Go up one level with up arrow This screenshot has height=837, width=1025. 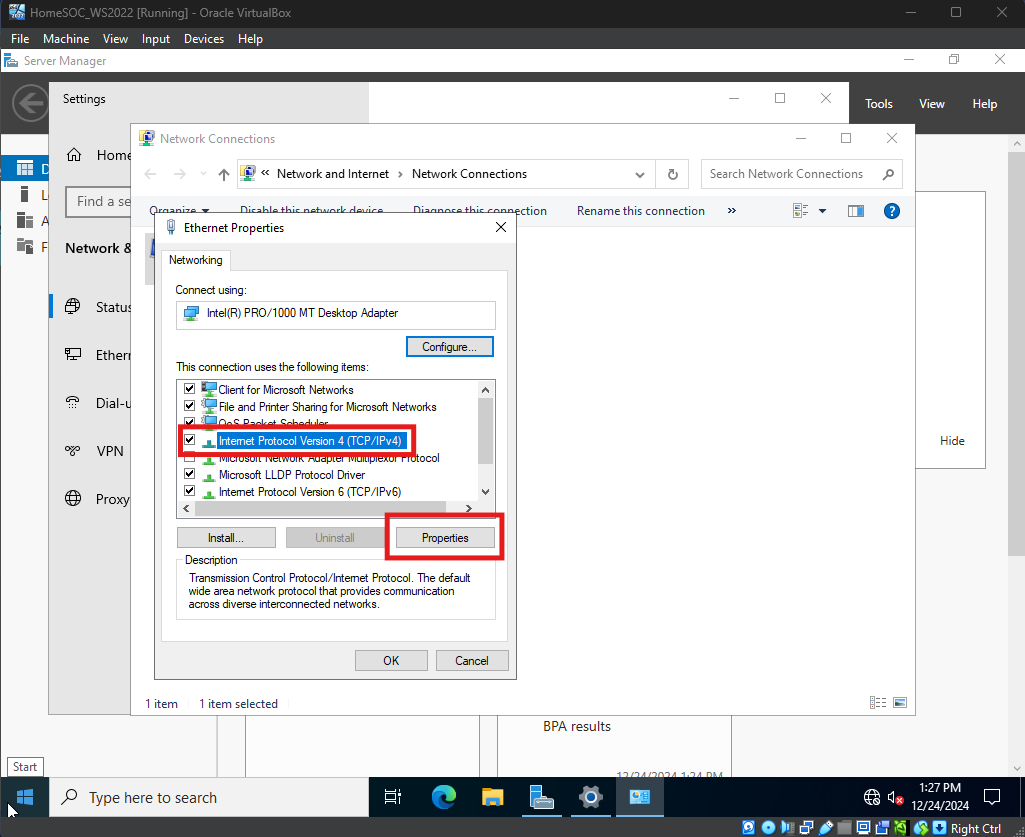pyautogui.click(x=223, y=174)
